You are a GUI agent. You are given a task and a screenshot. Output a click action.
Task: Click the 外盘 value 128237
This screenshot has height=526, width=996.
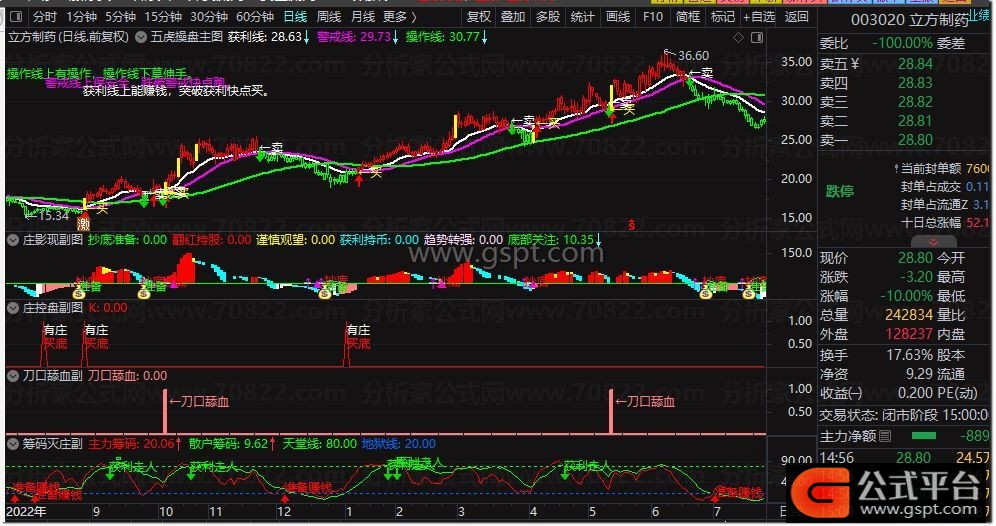908,334
